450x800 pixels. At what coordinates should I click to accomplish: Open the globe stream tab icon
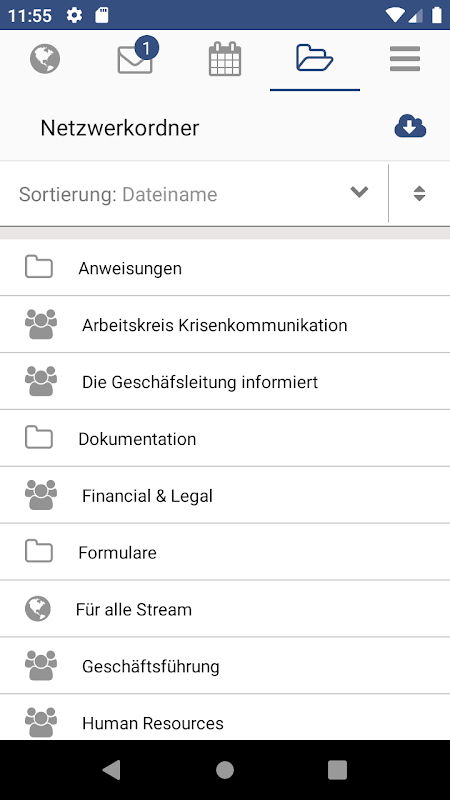(x=45, y=59)
